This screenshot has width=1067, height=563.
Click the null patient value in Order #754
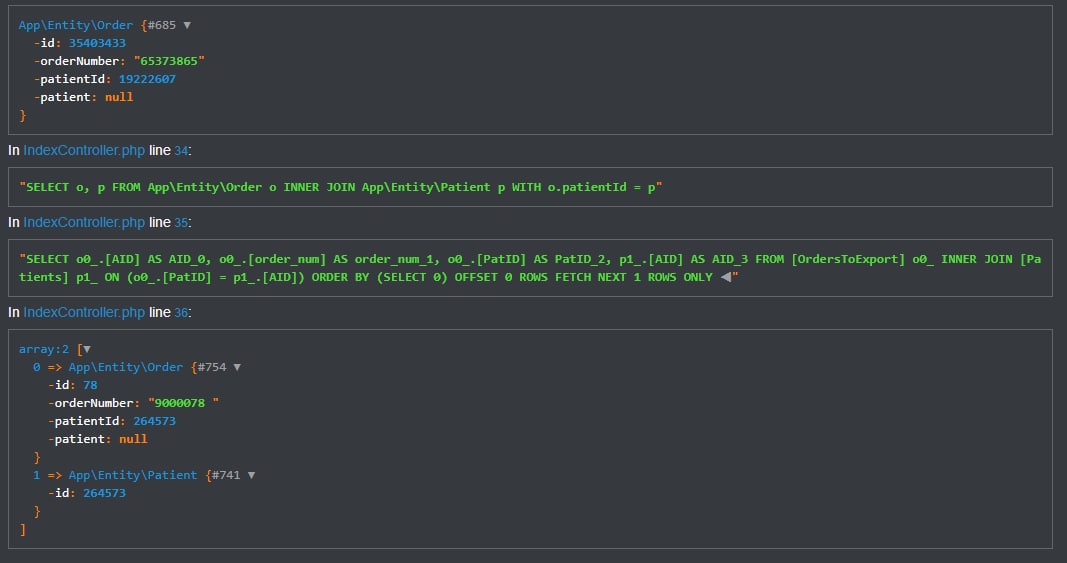[133, 439]
